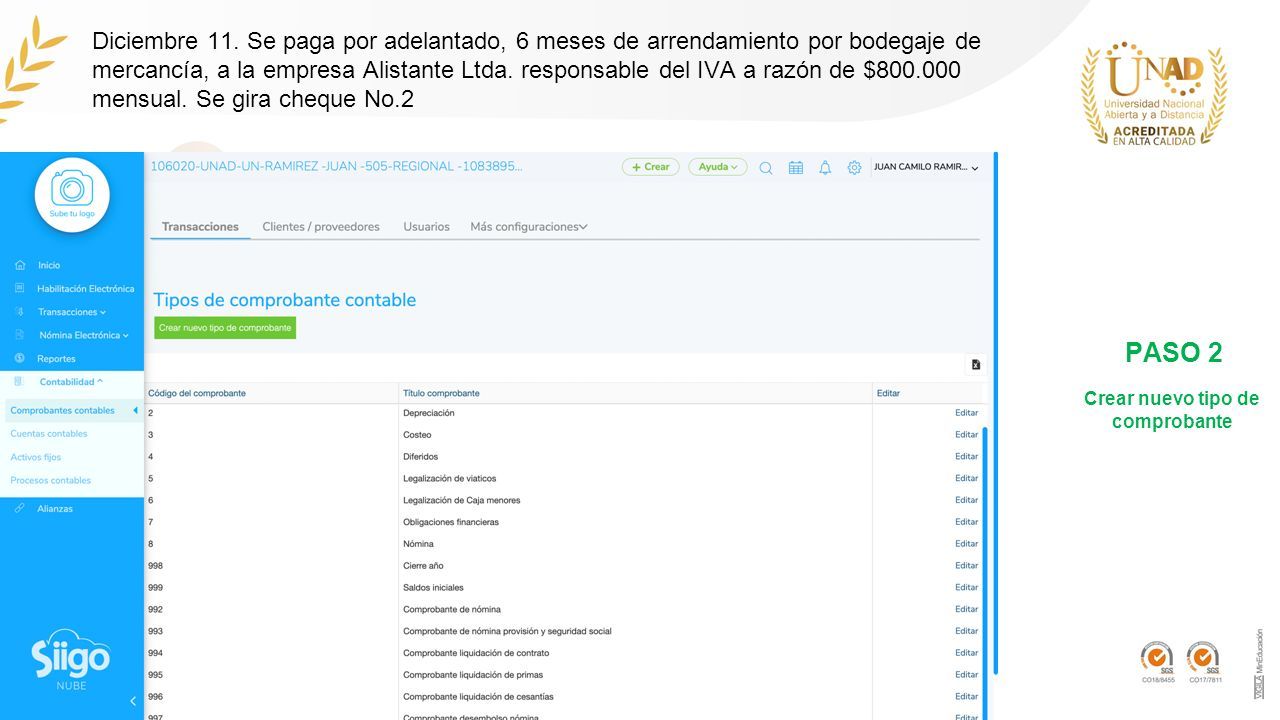Edit the Nómina comprobante row

click(x=966, y=544)
